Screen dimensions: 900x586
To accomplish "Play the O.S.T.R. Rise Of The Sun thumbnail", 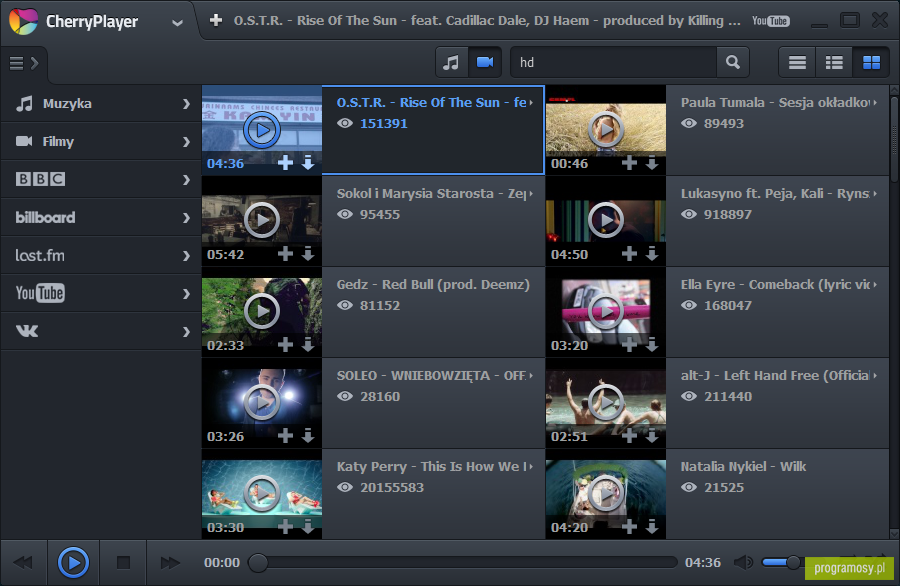I will 262,130.
